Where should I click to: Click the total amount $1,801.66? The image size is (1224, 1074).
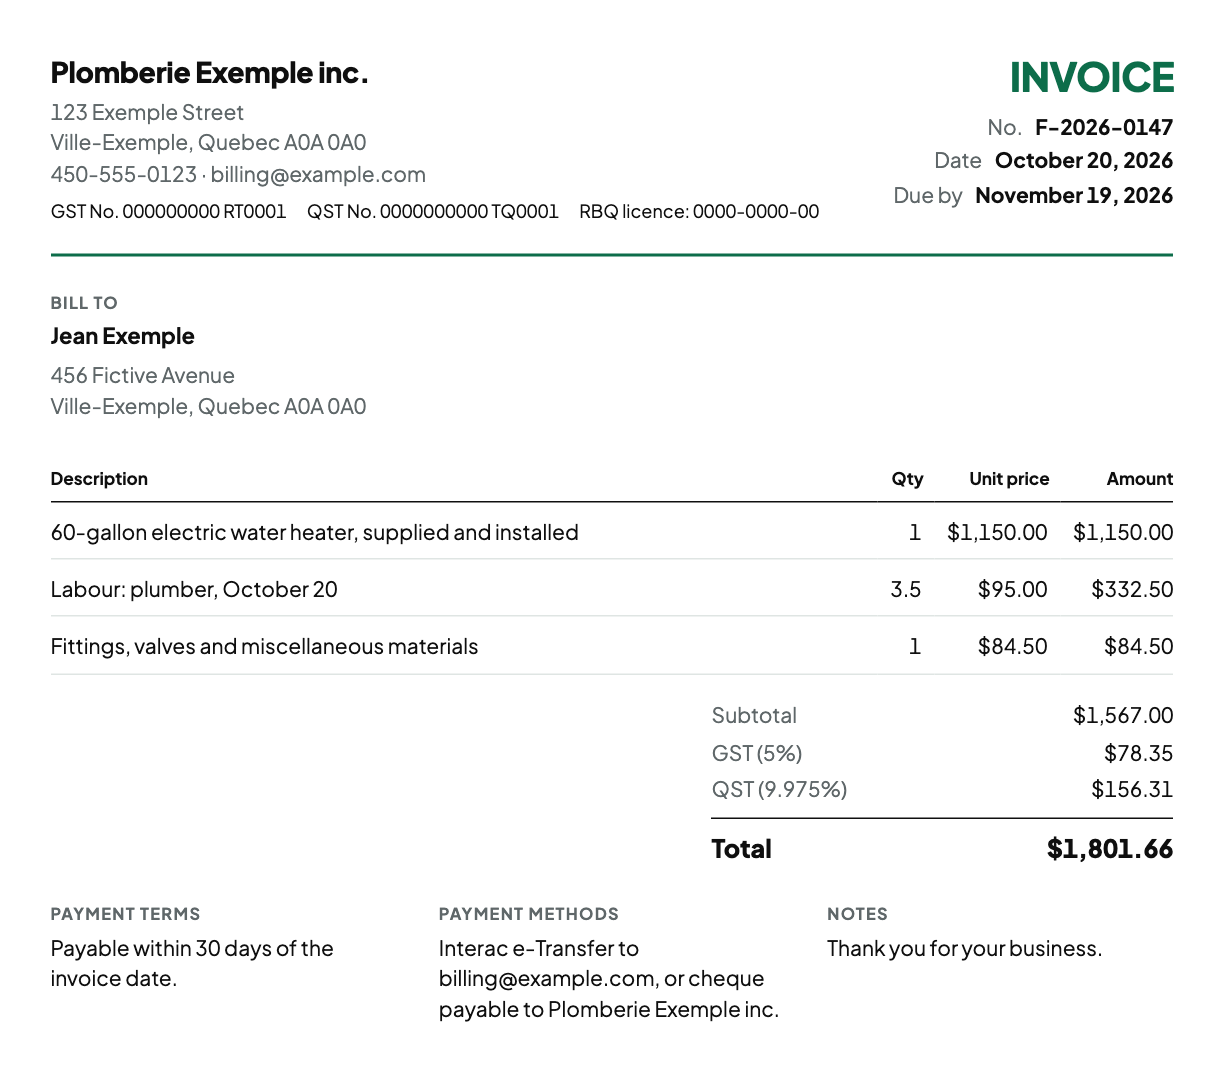coord(1110,849)
